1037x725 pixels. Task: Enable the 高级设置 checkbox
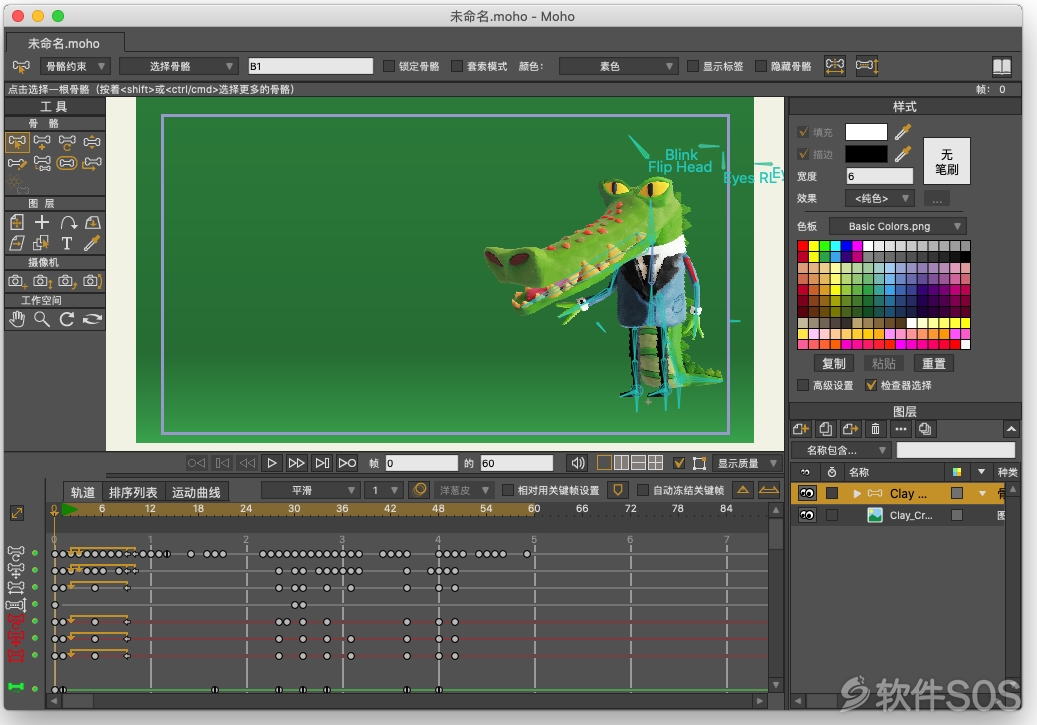point(803,385)
